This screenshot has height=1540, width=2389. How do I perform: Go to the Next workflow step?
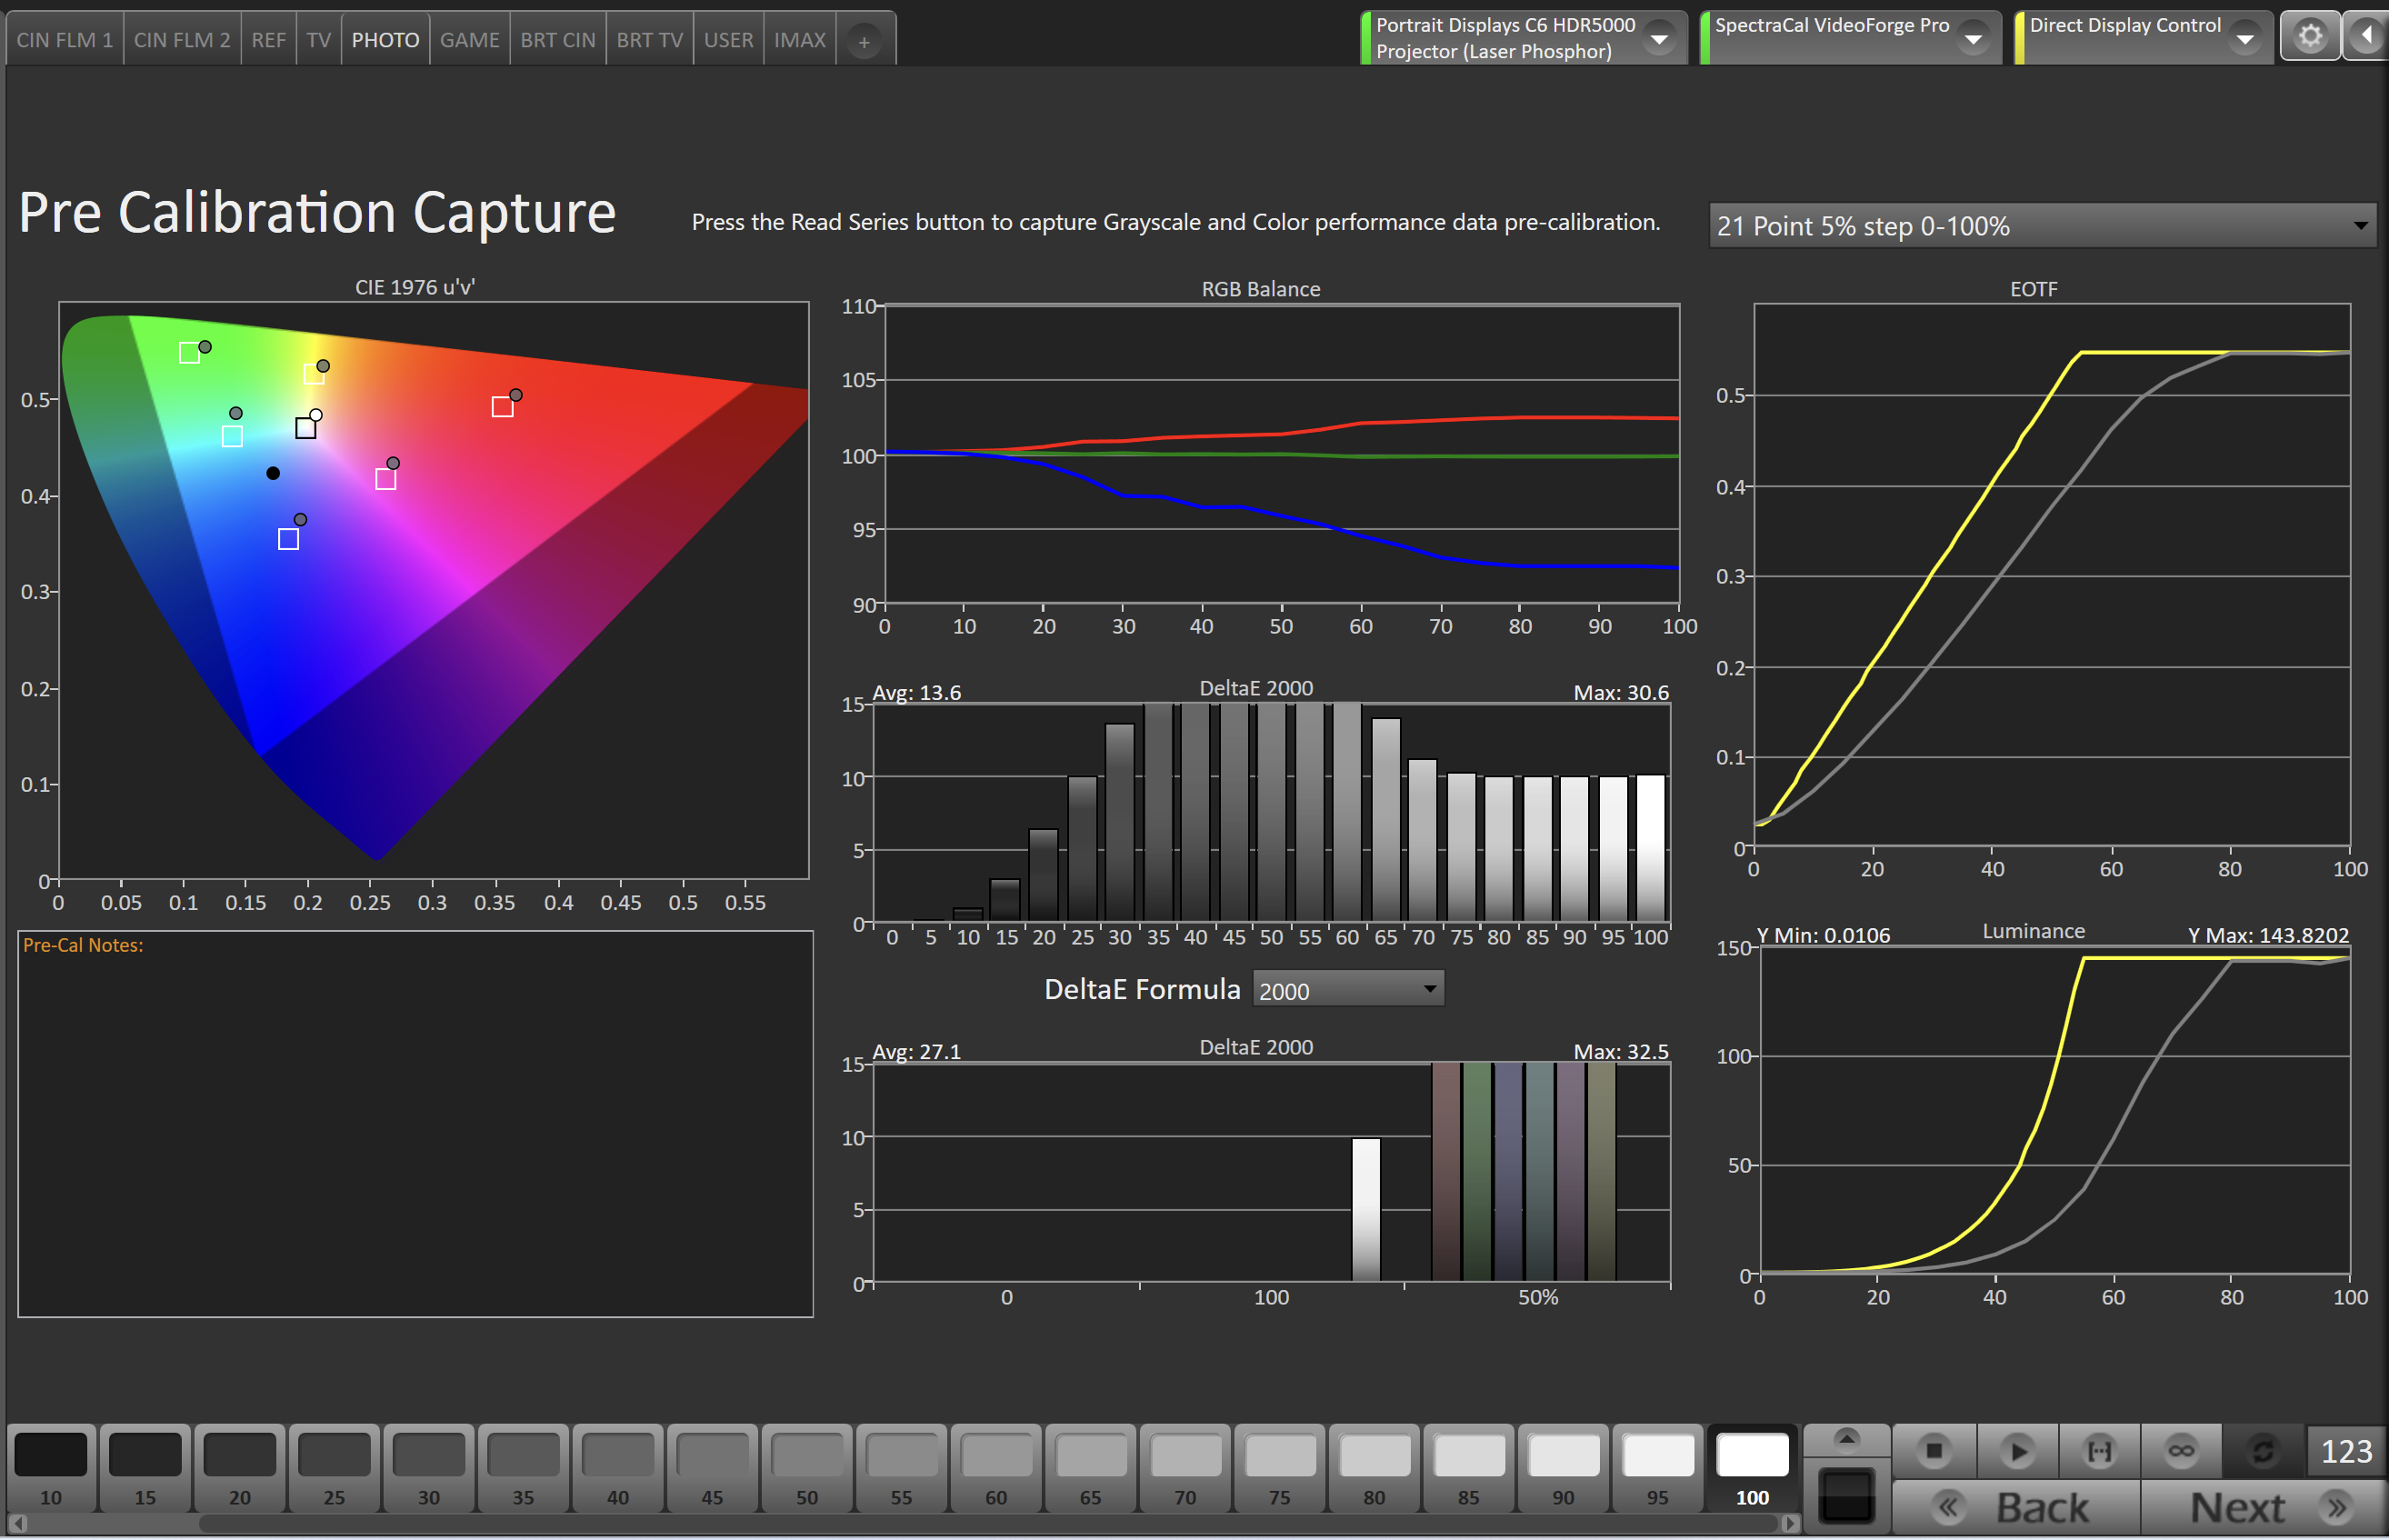pyautogui.click(x=2264, y=1508)
